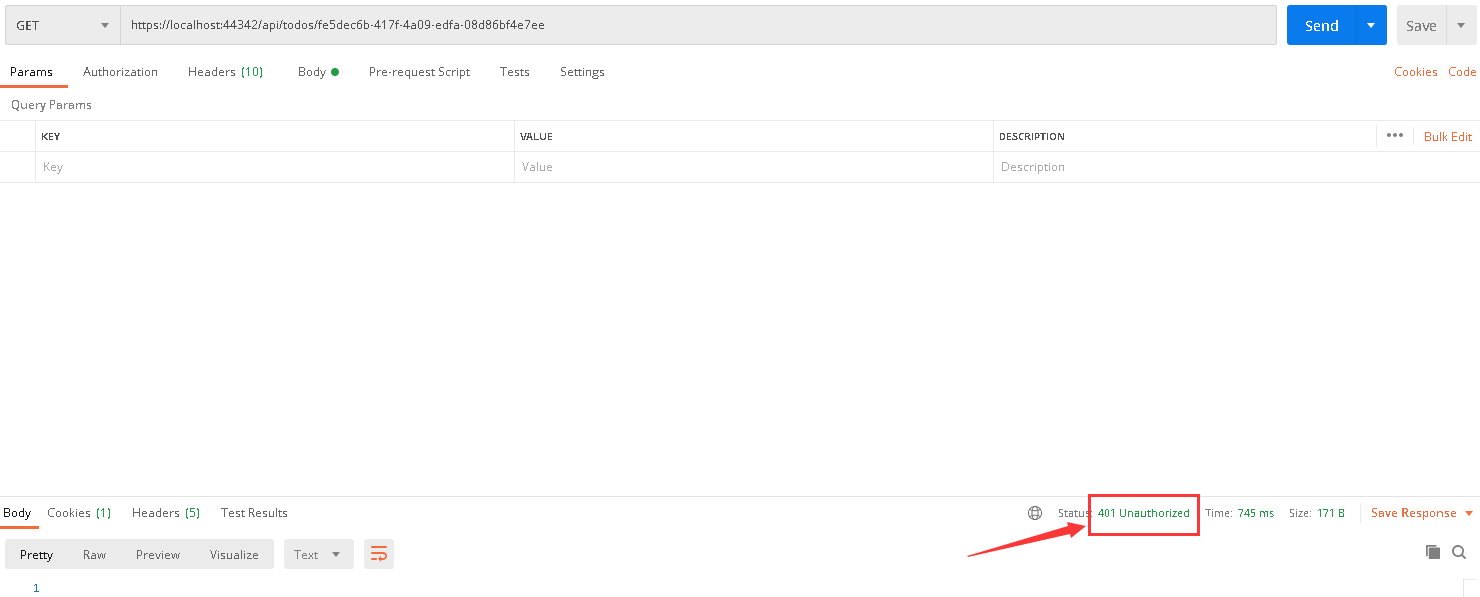
Task: Click the response size 171 B
Action: point(1331,513)
